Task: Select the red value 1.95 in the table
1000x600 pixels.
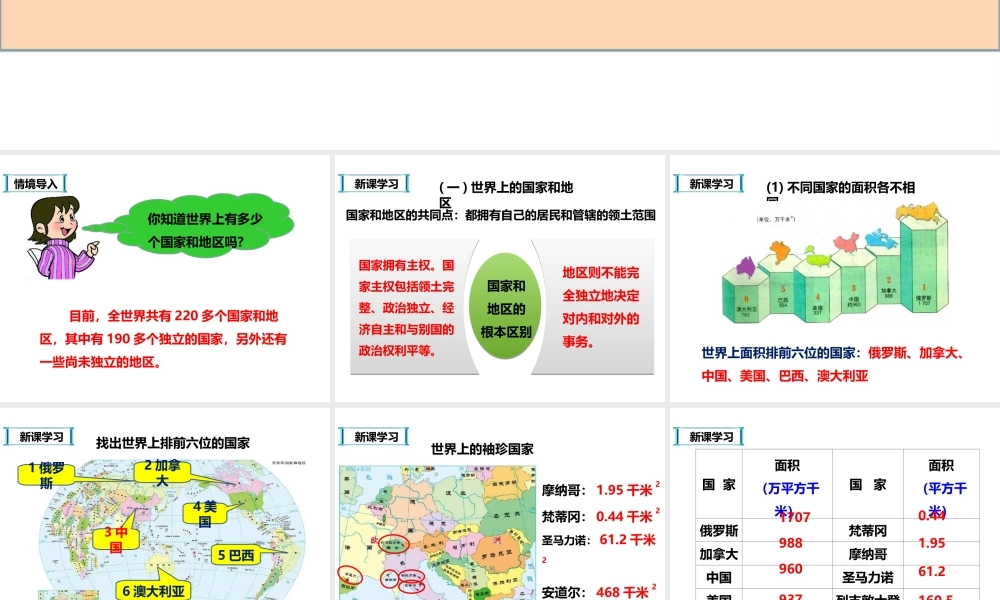Action: coord(932,543)
